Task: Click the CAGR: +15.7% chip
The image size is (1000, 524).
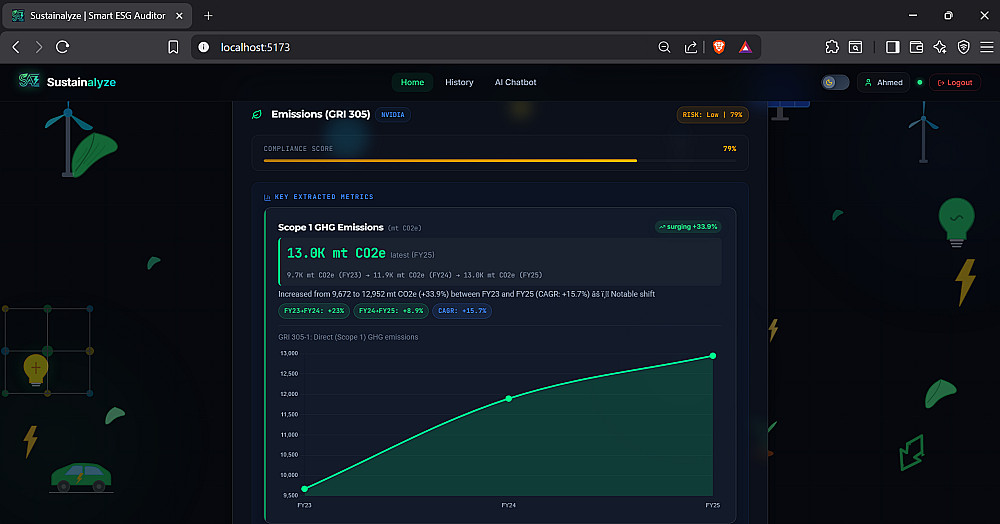Action: click(x=462, y=311)
